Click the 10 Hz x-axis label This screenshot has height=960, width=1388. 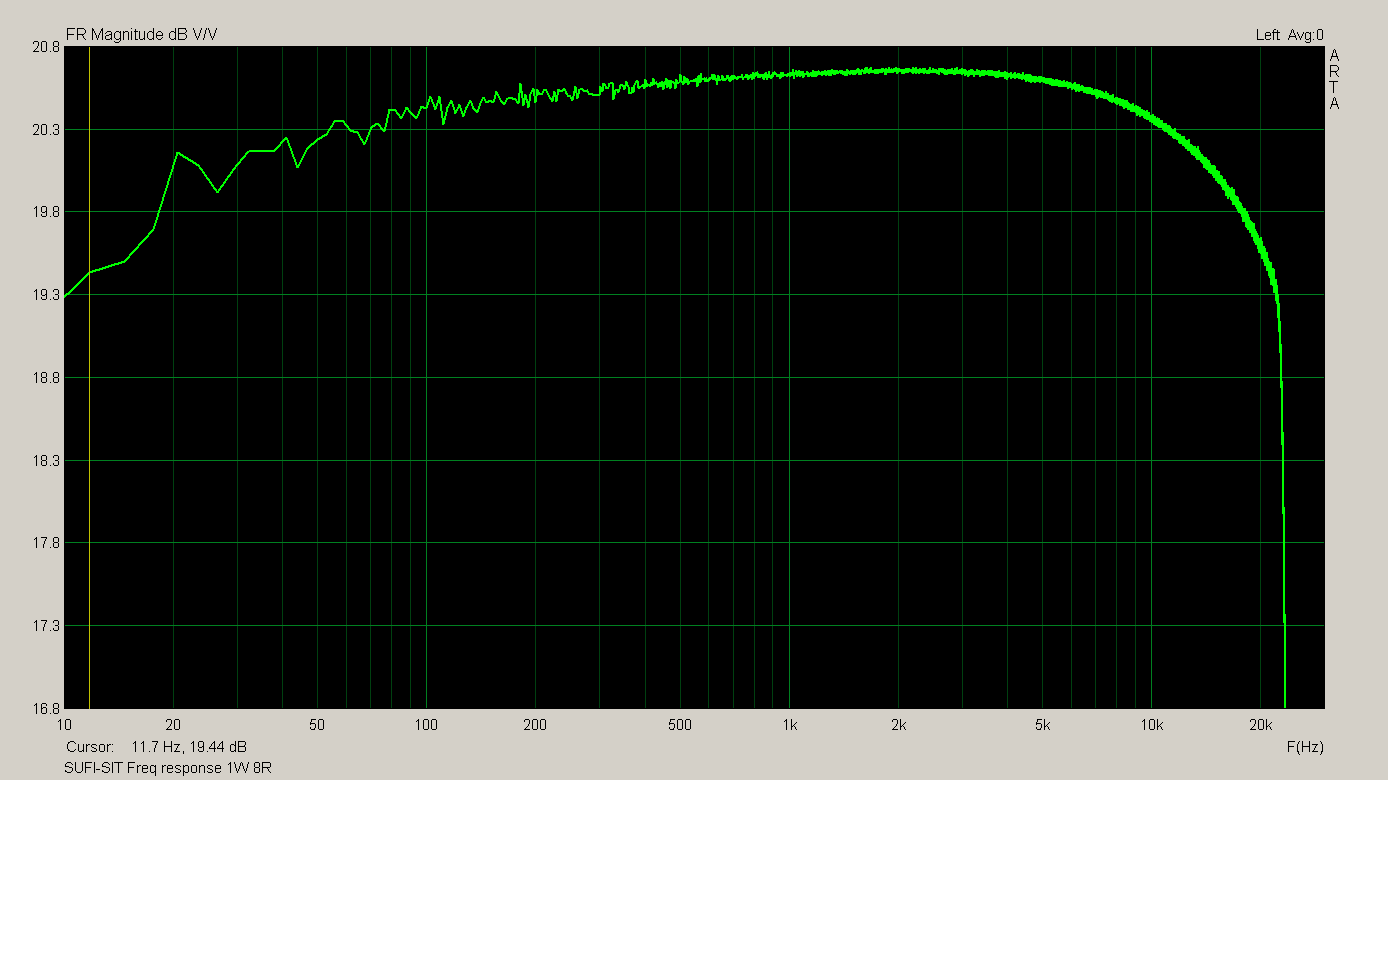64,725
